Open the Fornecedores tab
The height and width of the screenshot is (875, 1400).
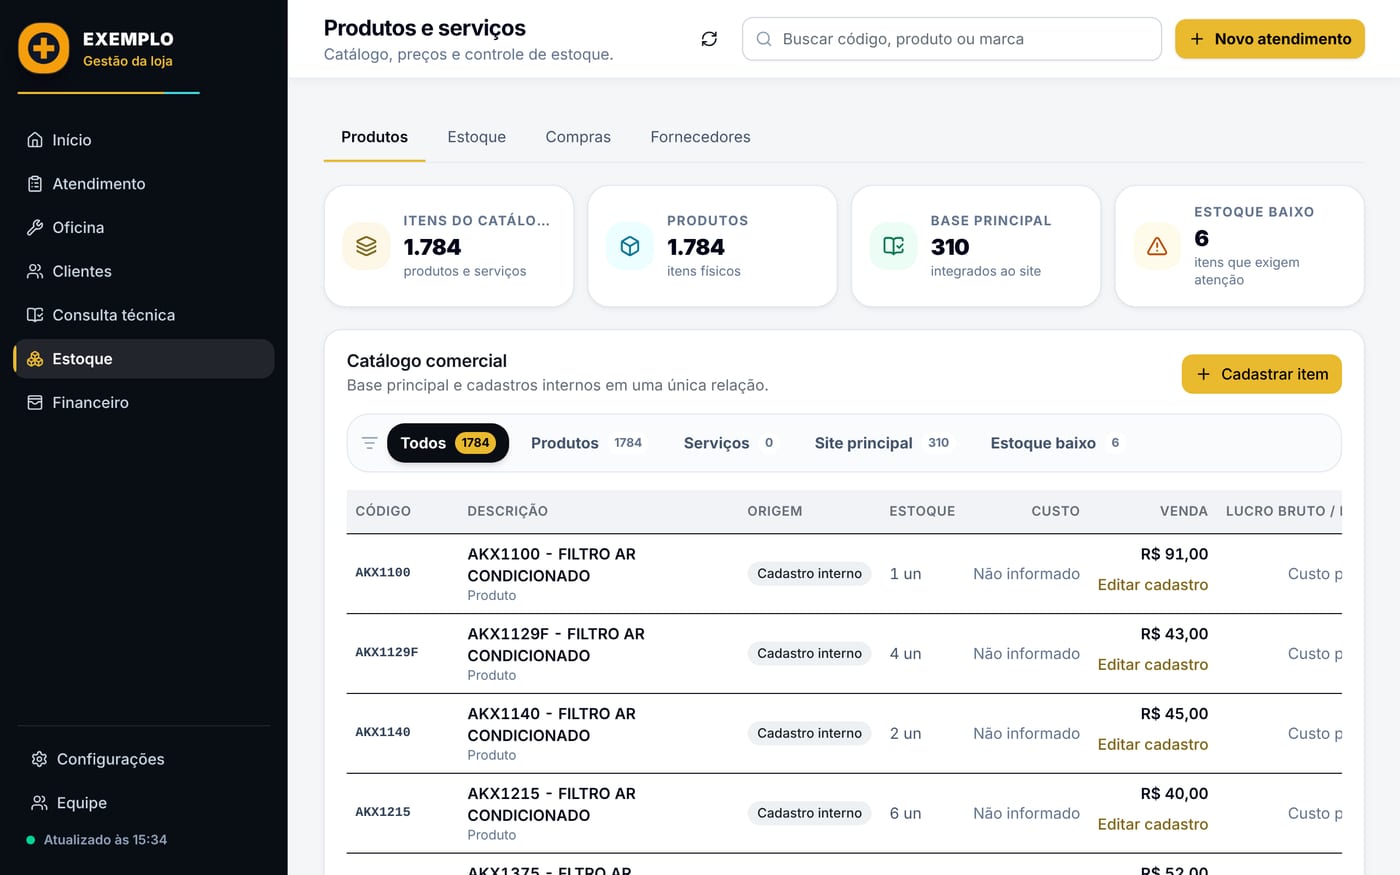(x=700, y=137)
